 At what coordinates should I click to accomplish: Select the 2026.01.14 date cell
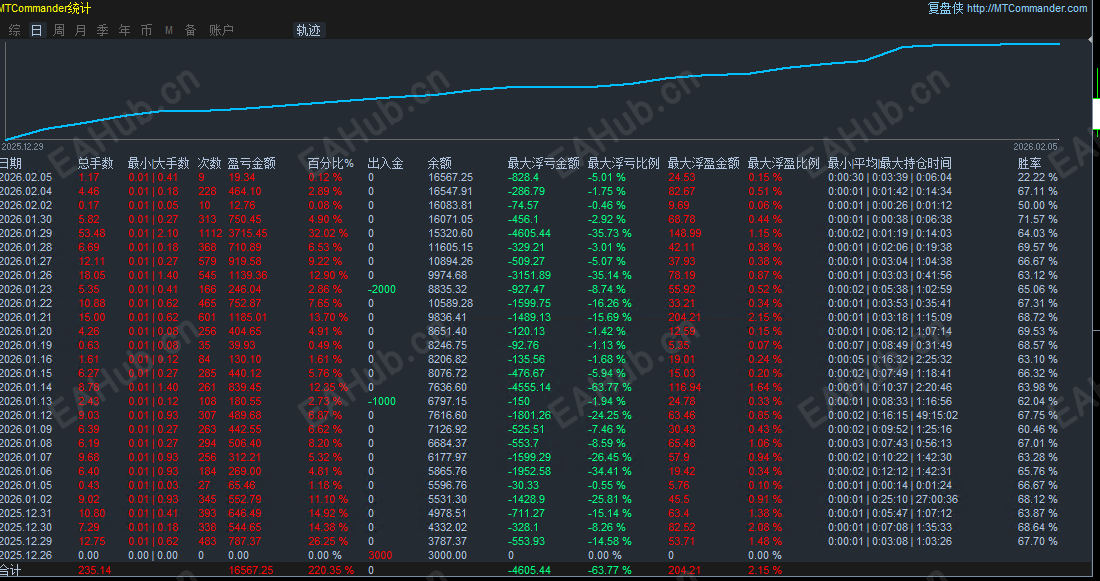[x=26, y=387]
